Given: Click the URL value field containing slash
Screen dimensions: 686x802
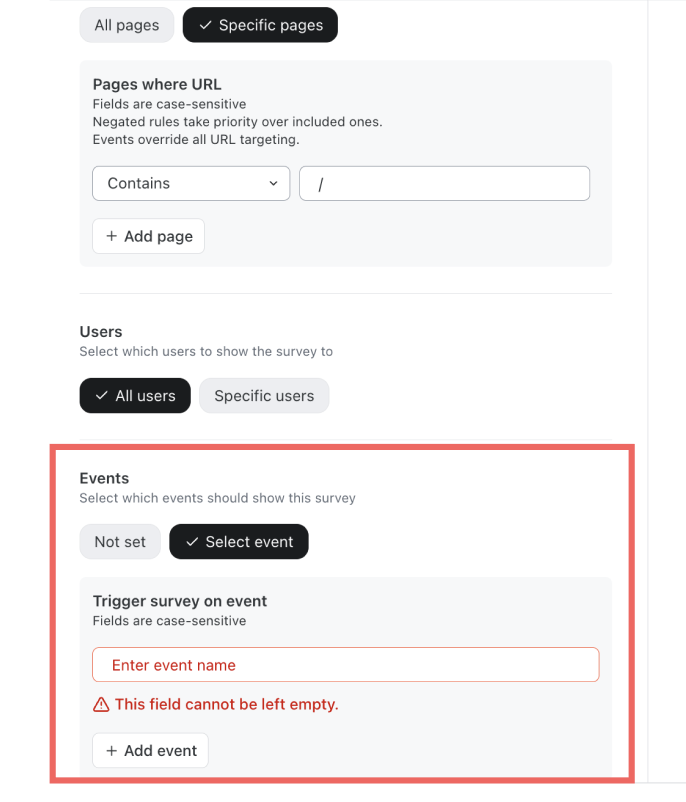Looking at the screenshot, I should click(x=445, y=183).
